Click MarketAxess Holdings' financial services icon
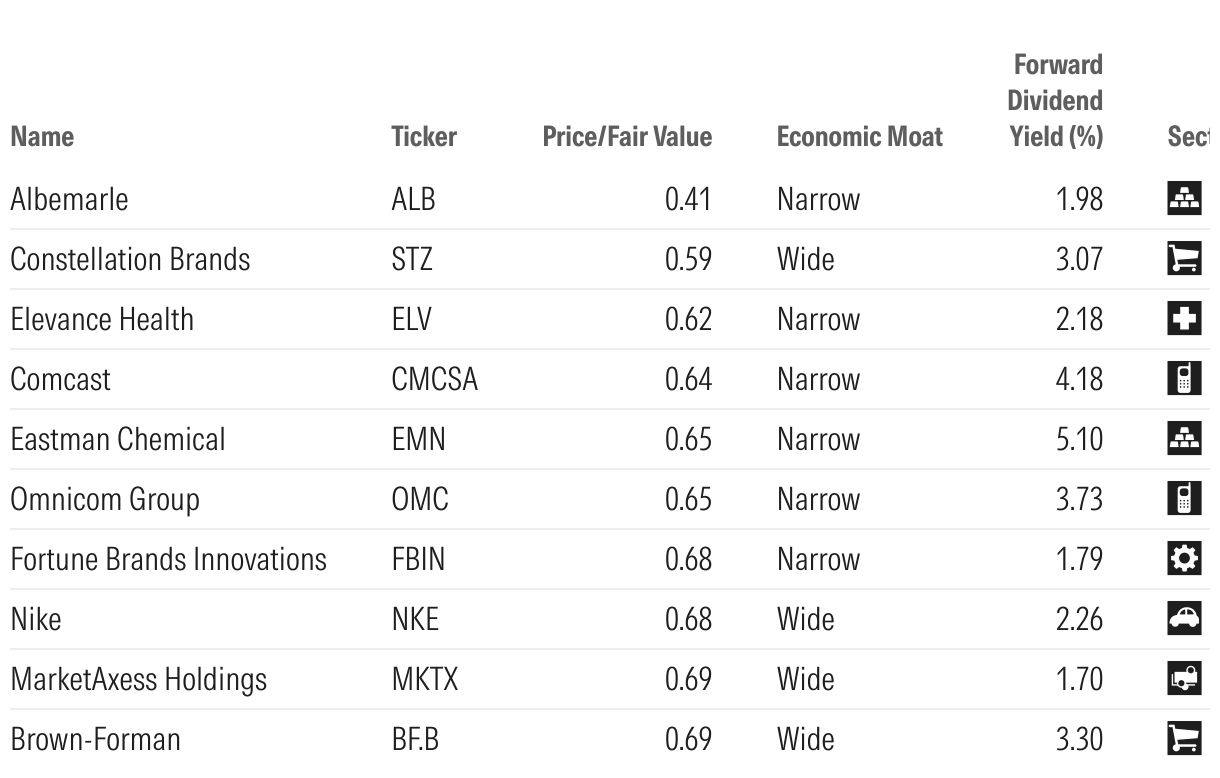1220x778 pixels. click(1184, 679)
